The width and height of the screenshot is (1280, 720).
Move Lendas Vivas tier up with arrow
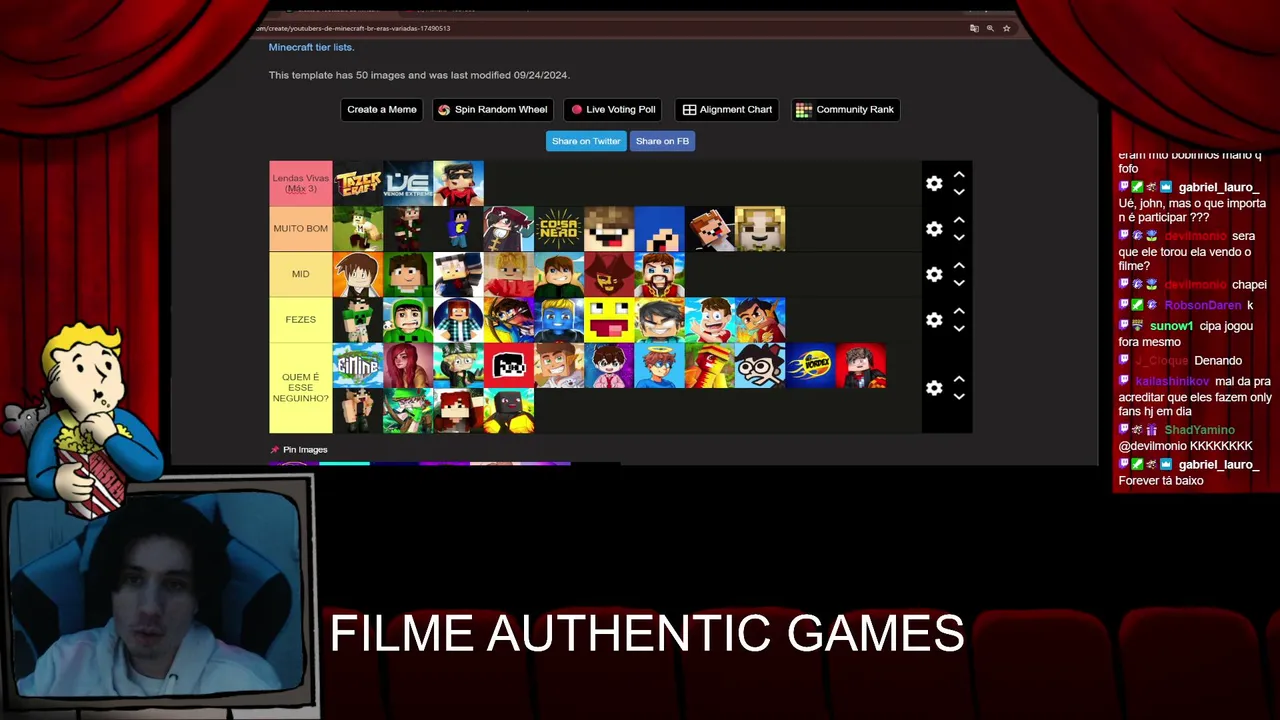pos(959,175)
